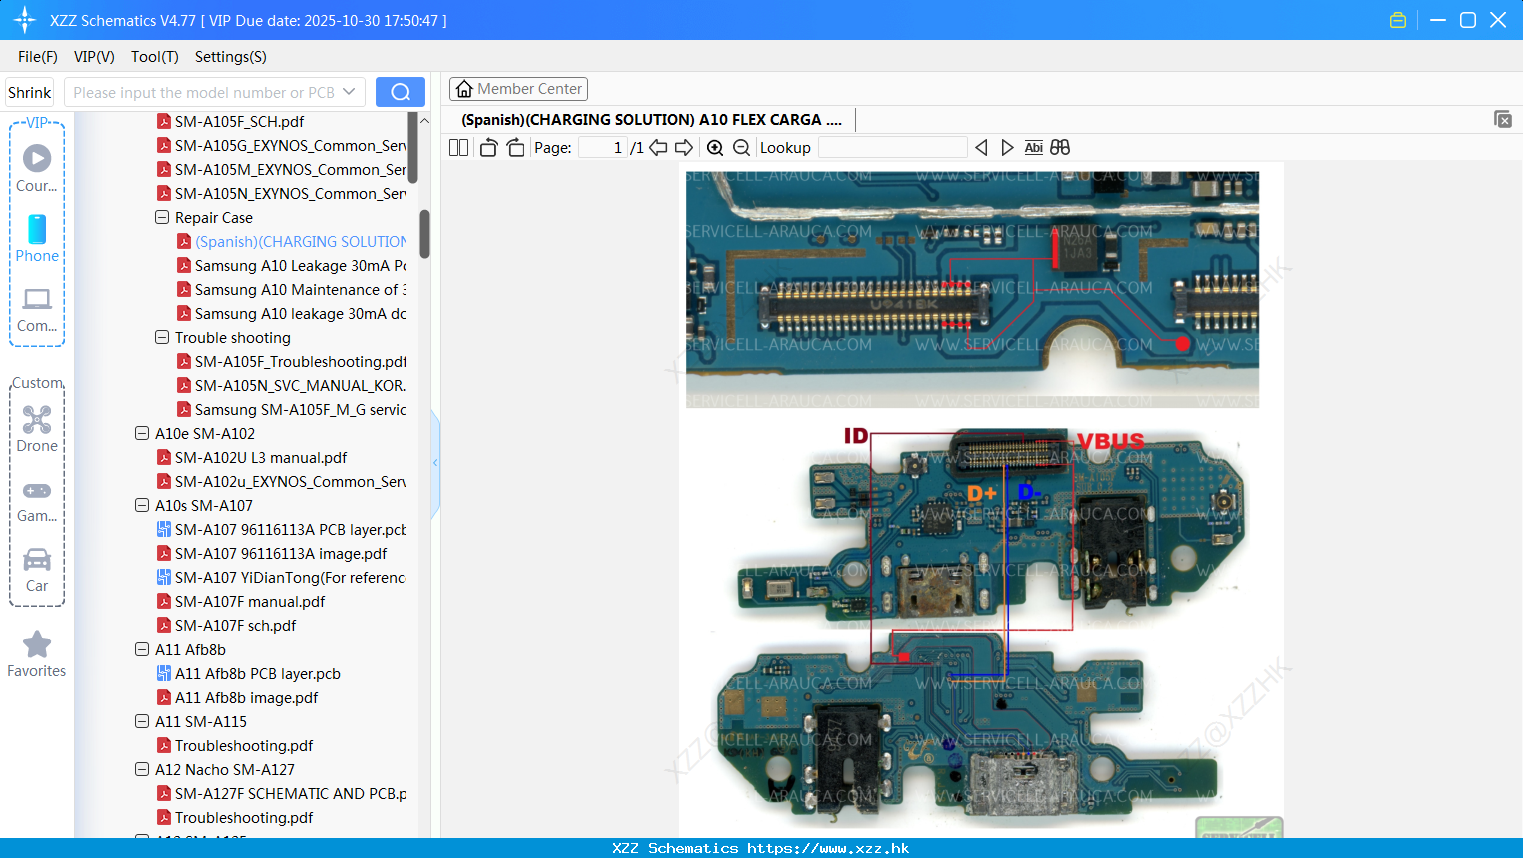Click the XZZ app logo
This screenshot has height=858, width=1523.
click(25, 20)
